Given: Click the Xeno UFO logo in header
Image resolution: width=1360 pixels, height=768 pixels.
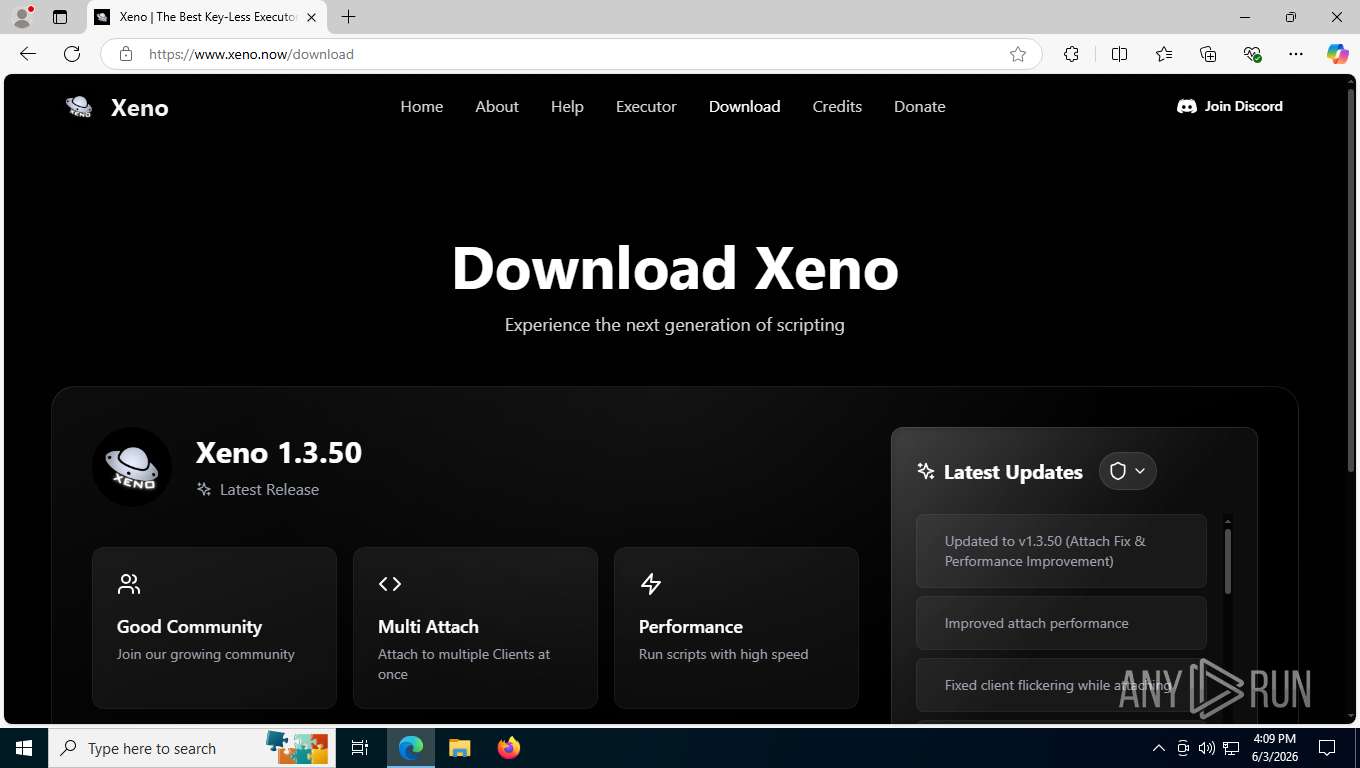Looking at the screenshot, I should 79,107.
